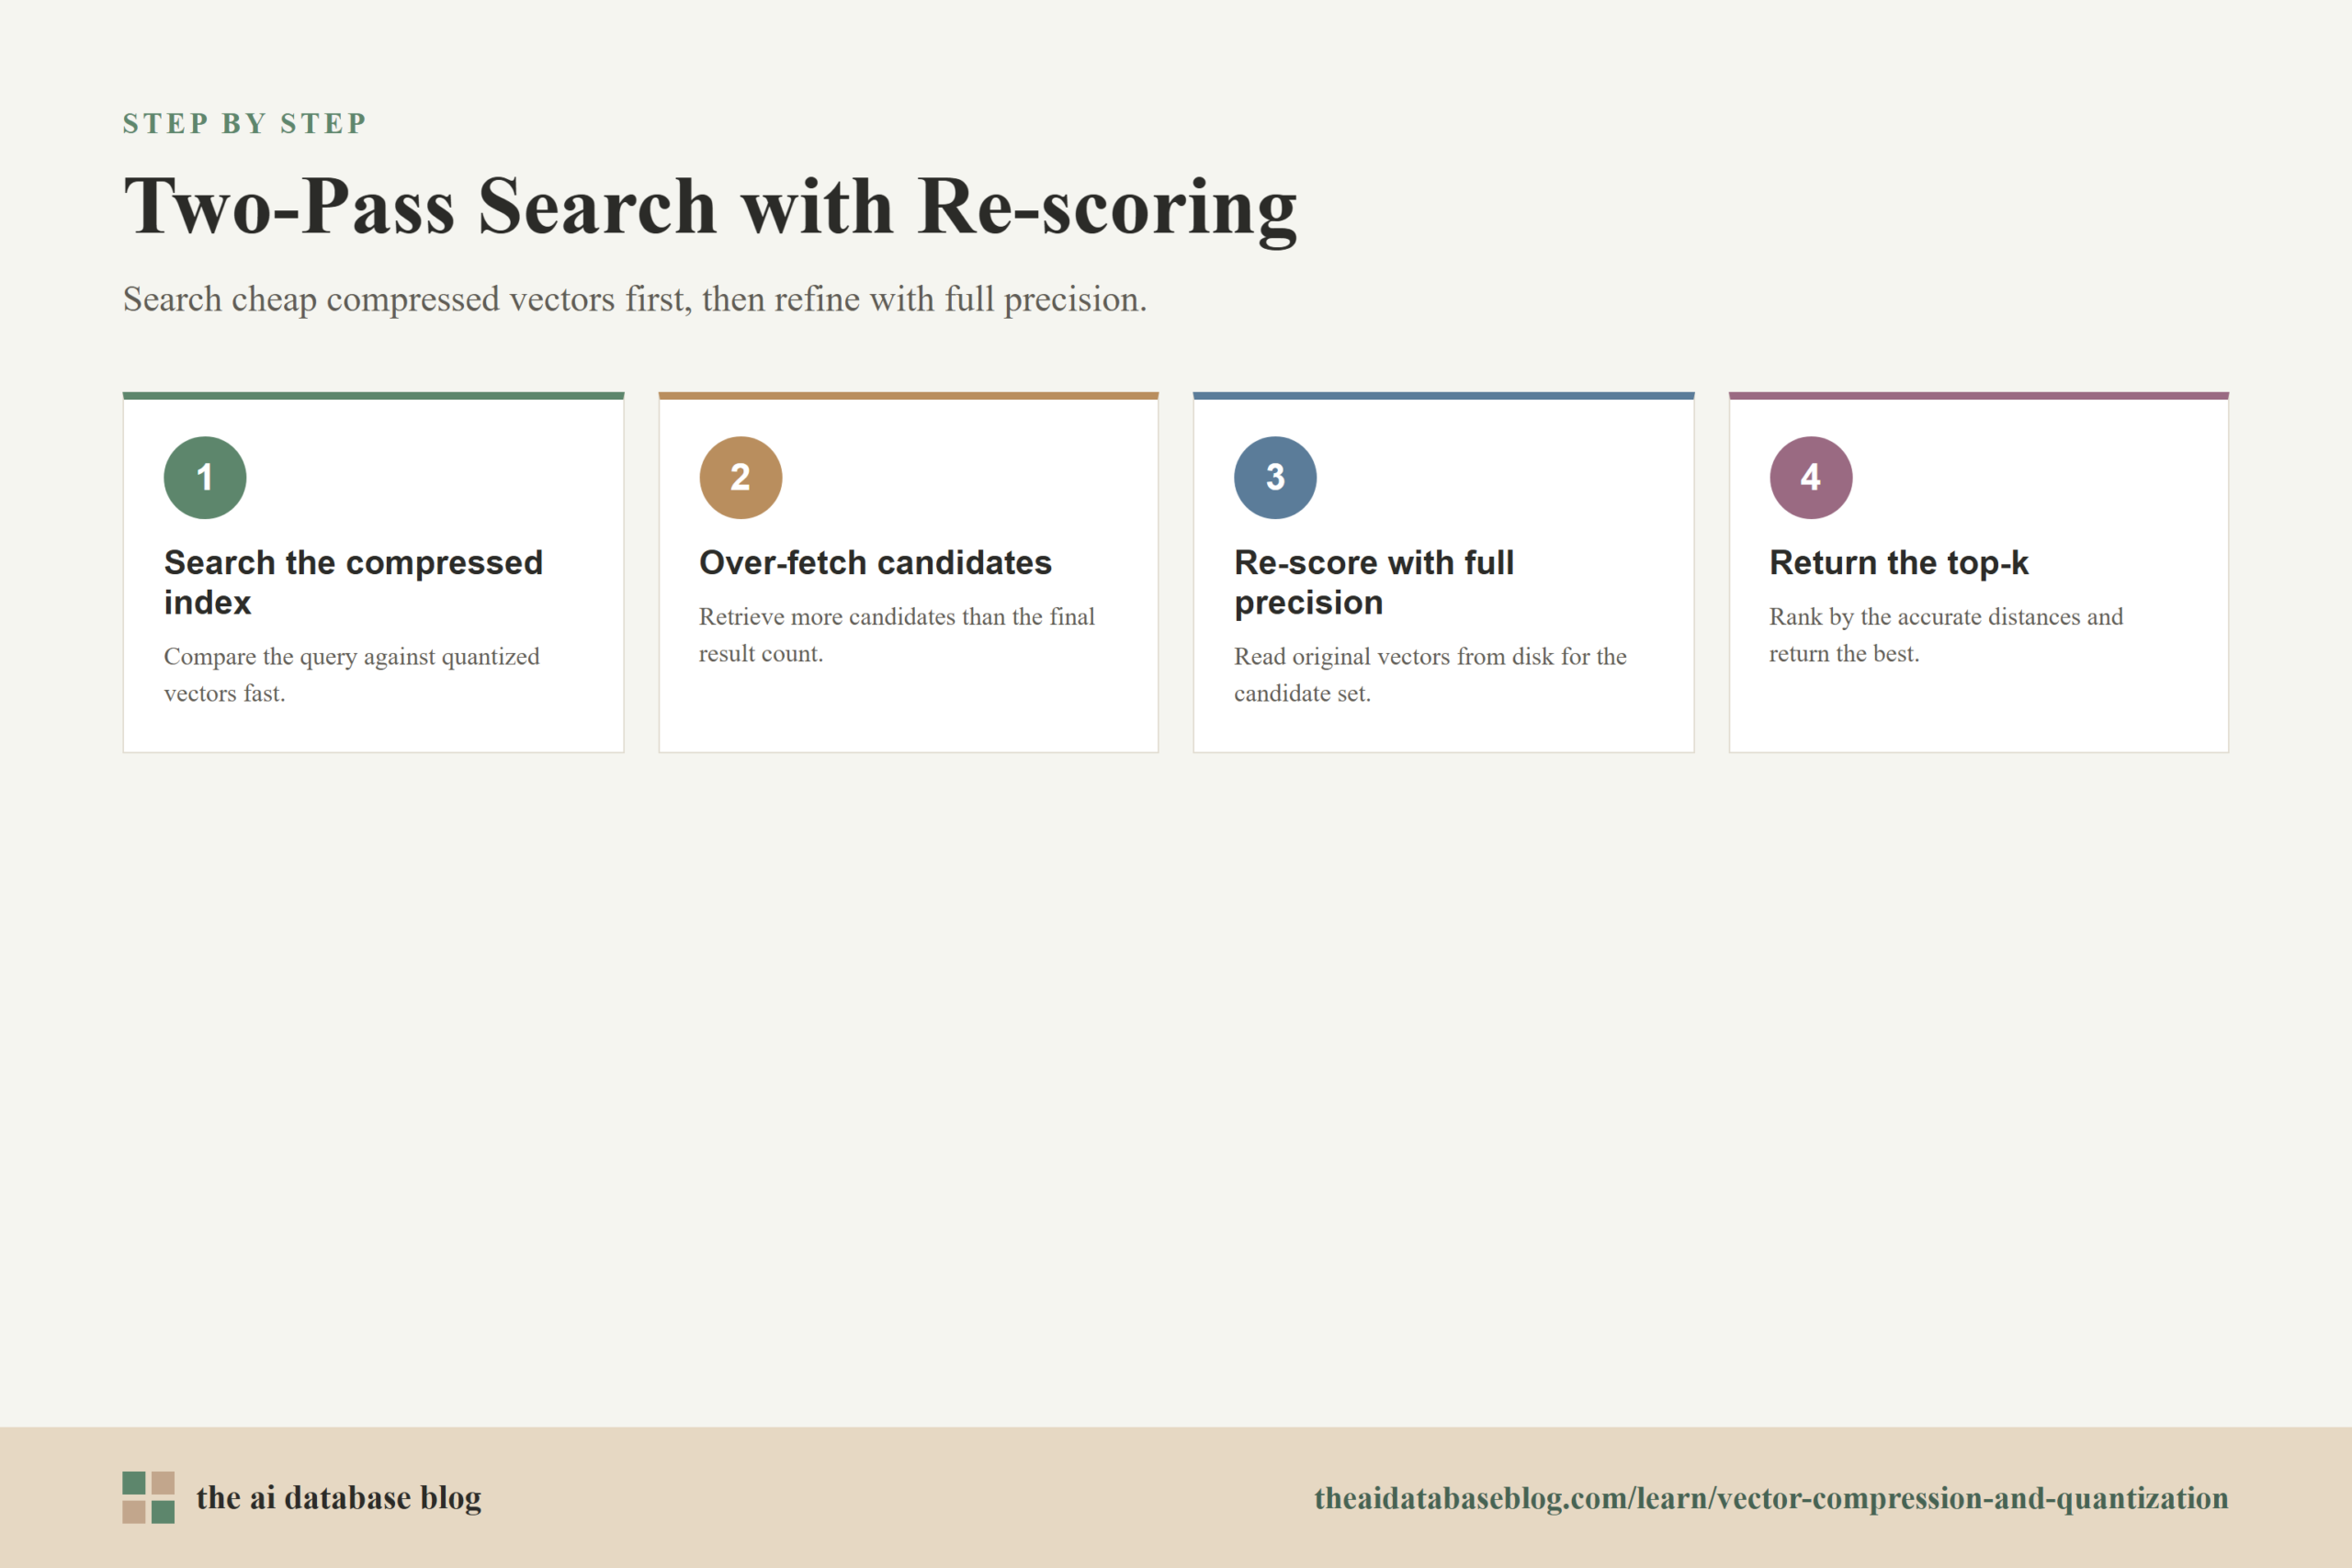2352x1568 pixels.
Task: Click the tan step 2 circle
Action: click(x=740, y=477)
